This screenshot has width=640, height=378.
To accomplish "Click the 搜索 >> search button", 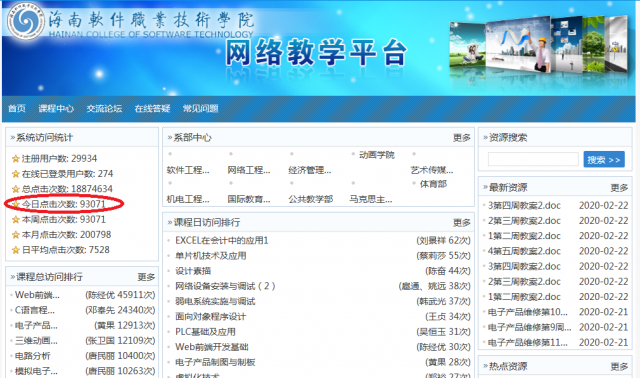I will click(x=604, y=160).
